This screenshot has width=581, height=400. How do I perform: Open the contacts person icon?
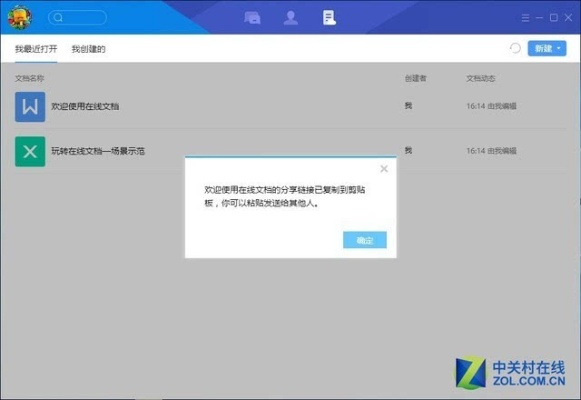290,17
